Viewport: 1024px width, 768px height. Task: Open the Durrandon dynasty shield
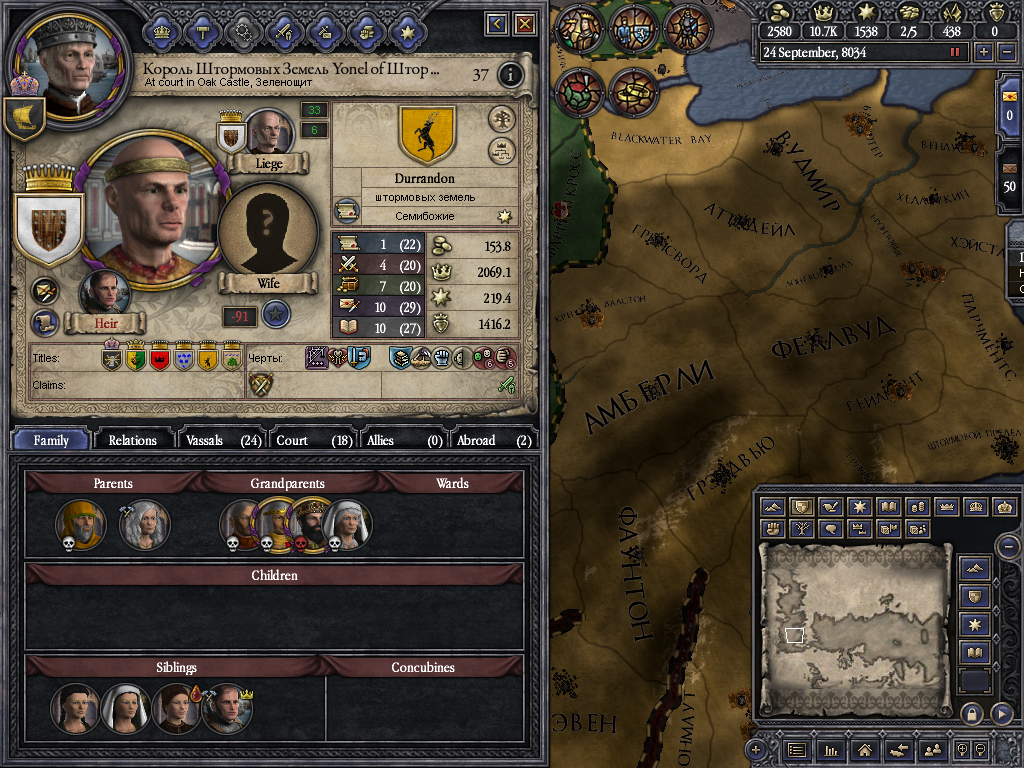[x=426, y=134]
